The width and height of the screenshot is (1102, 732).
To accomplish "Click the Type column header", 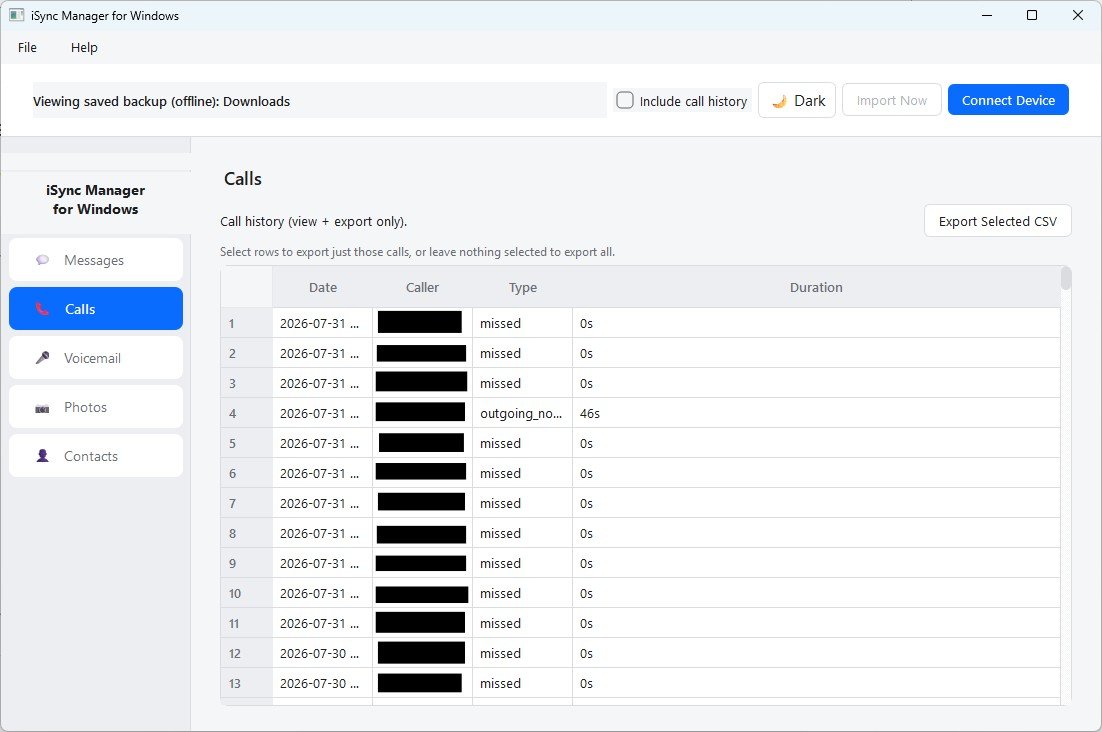I will point(522,287).
